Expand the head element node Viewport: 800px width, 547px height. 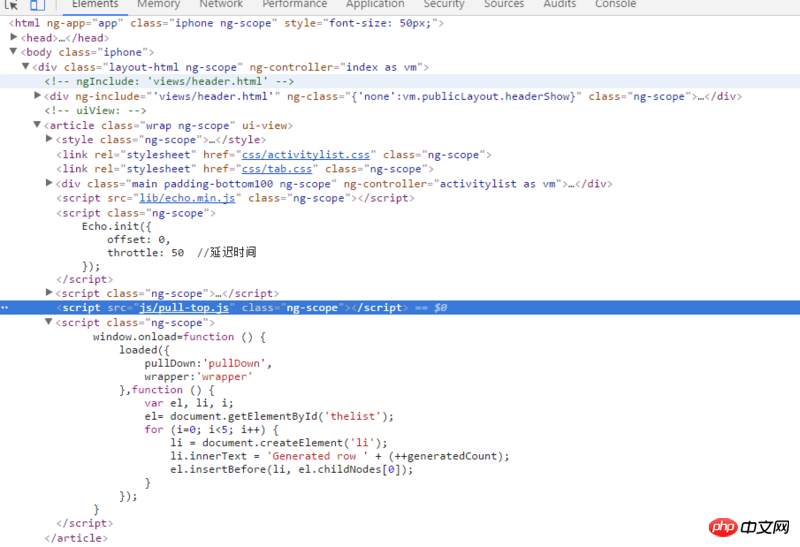[14, 37]
